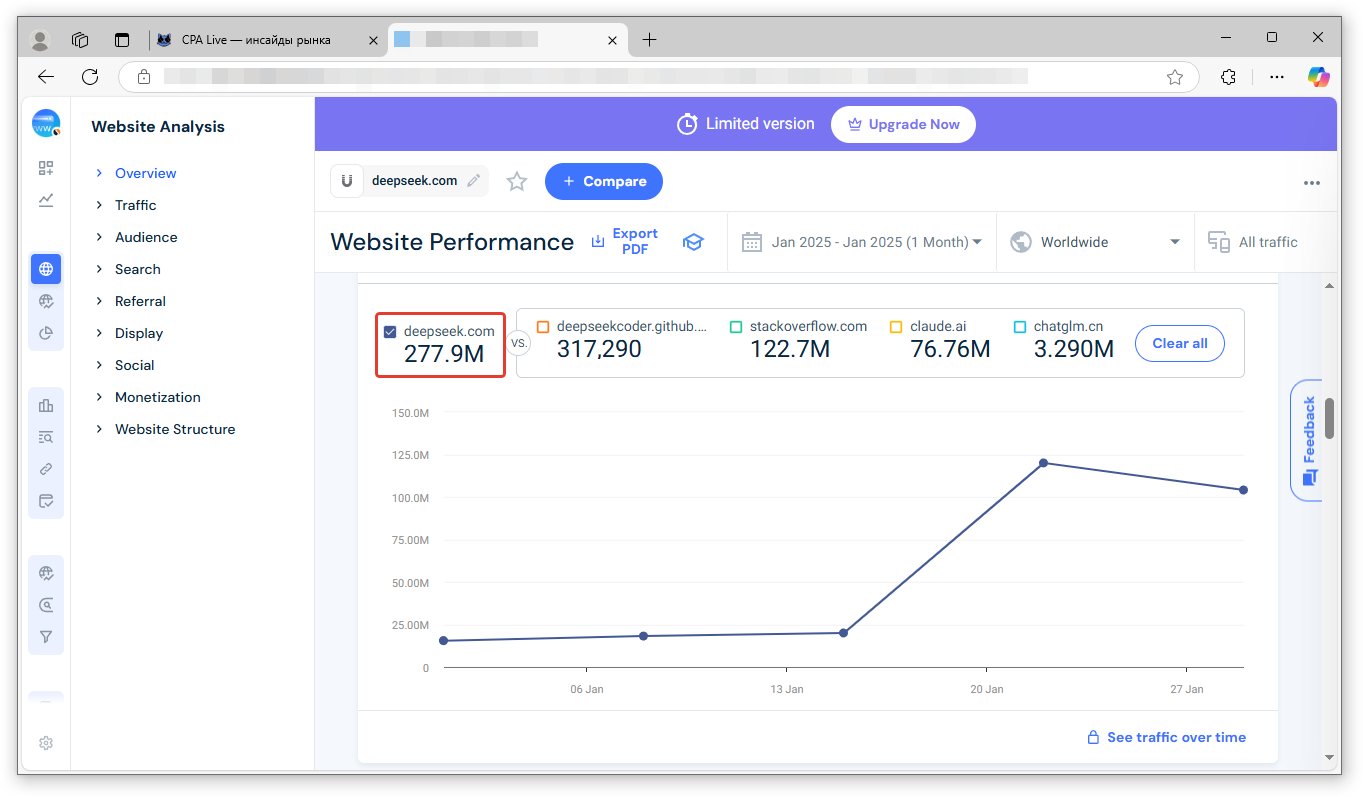Click the 20 Jan peak data point
Viewport: 1363px width, 797px height.
pyautogui.click(x=1043, y=463)
